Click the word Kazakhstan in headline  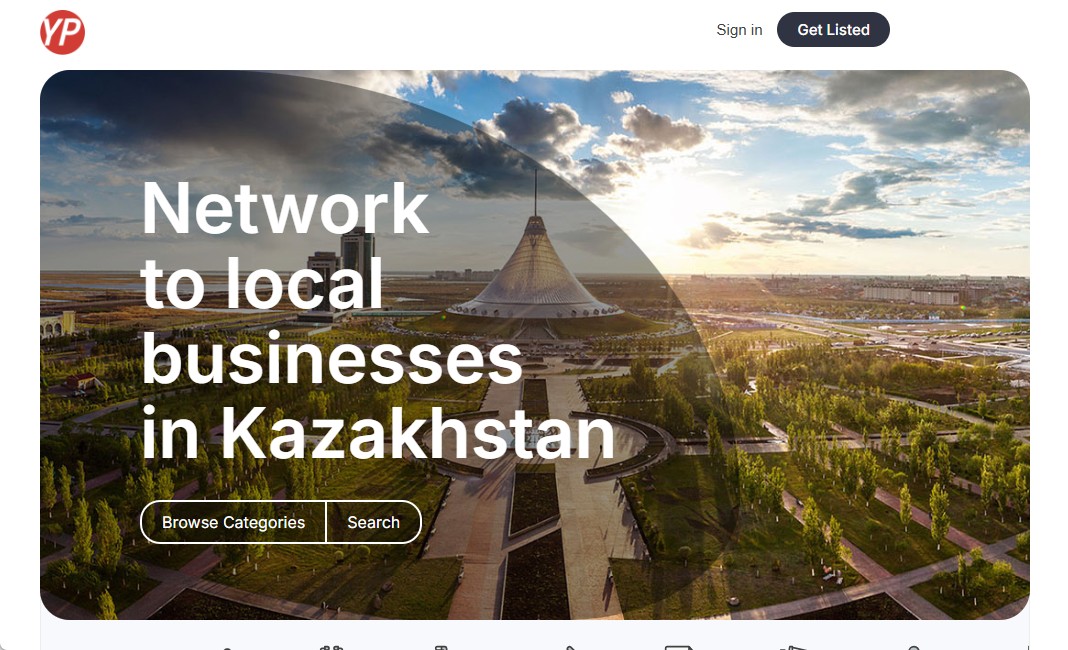click(418, 433)
